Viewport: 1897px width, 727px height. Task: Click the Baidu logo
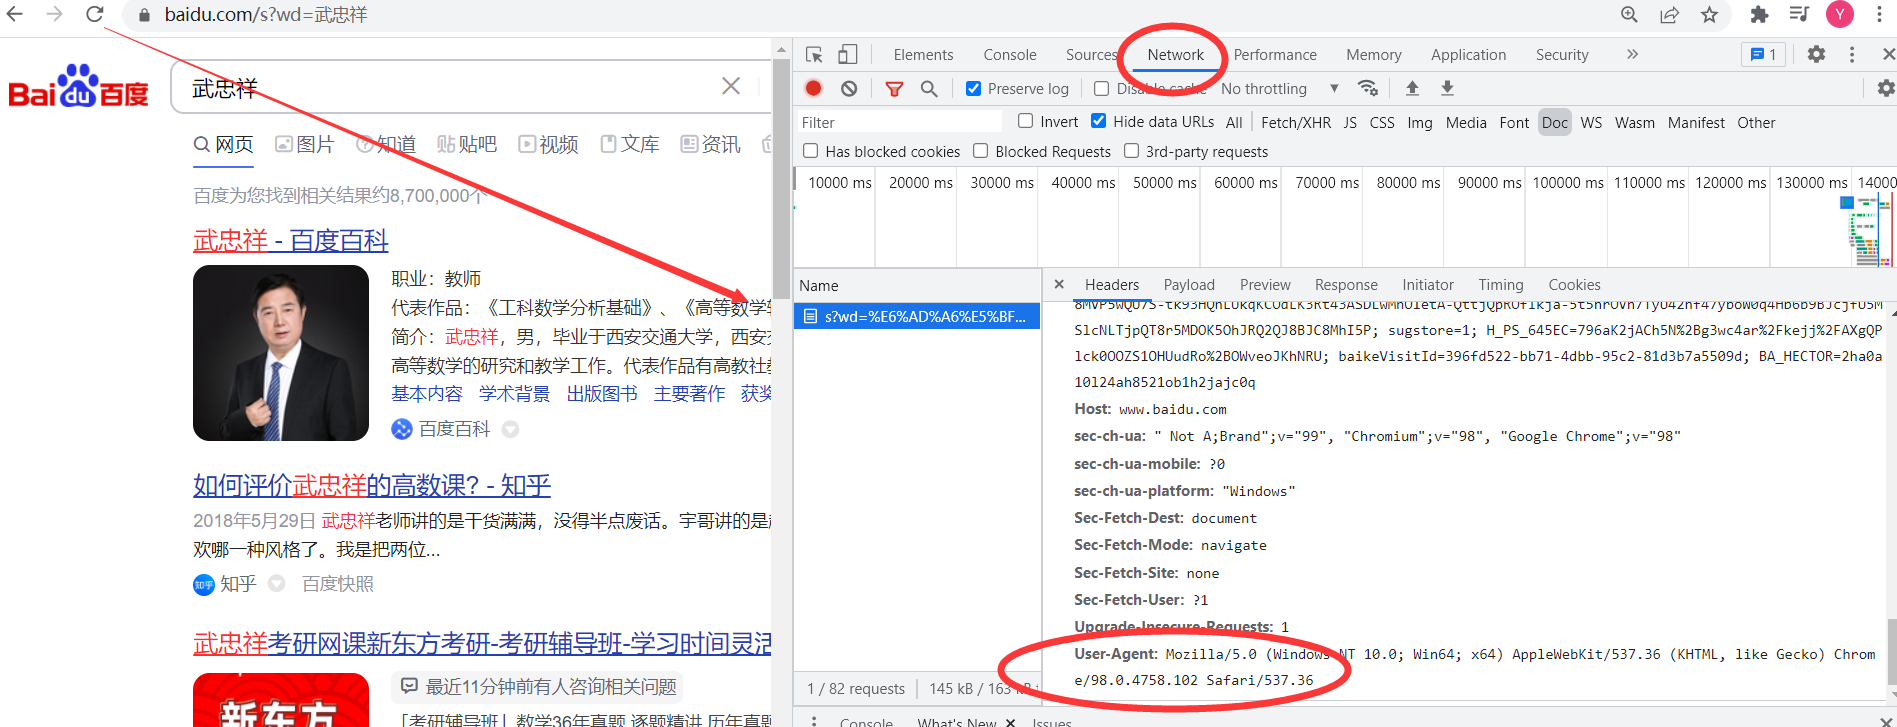click(x=78, y=87)
